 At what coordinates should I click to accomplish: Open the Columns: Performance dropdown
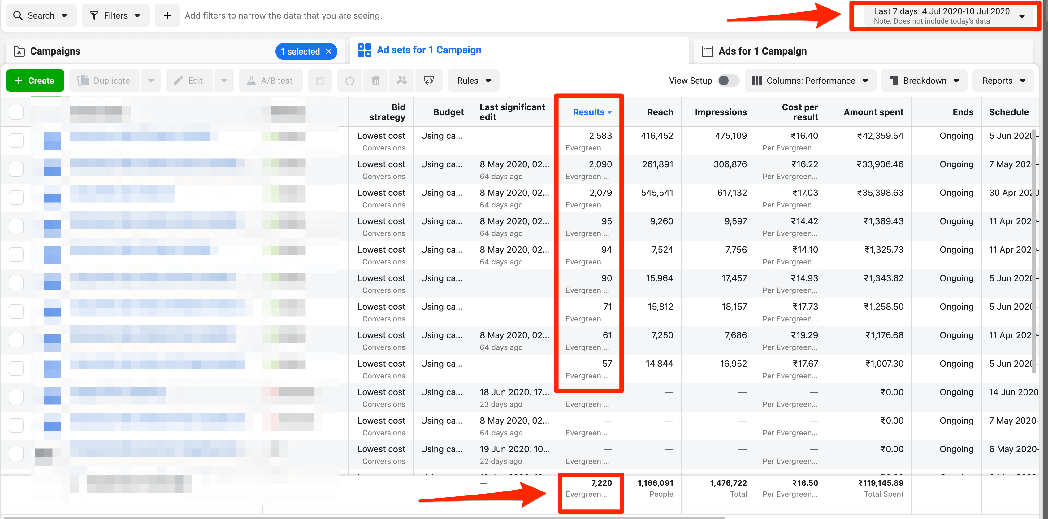[811, 81]
